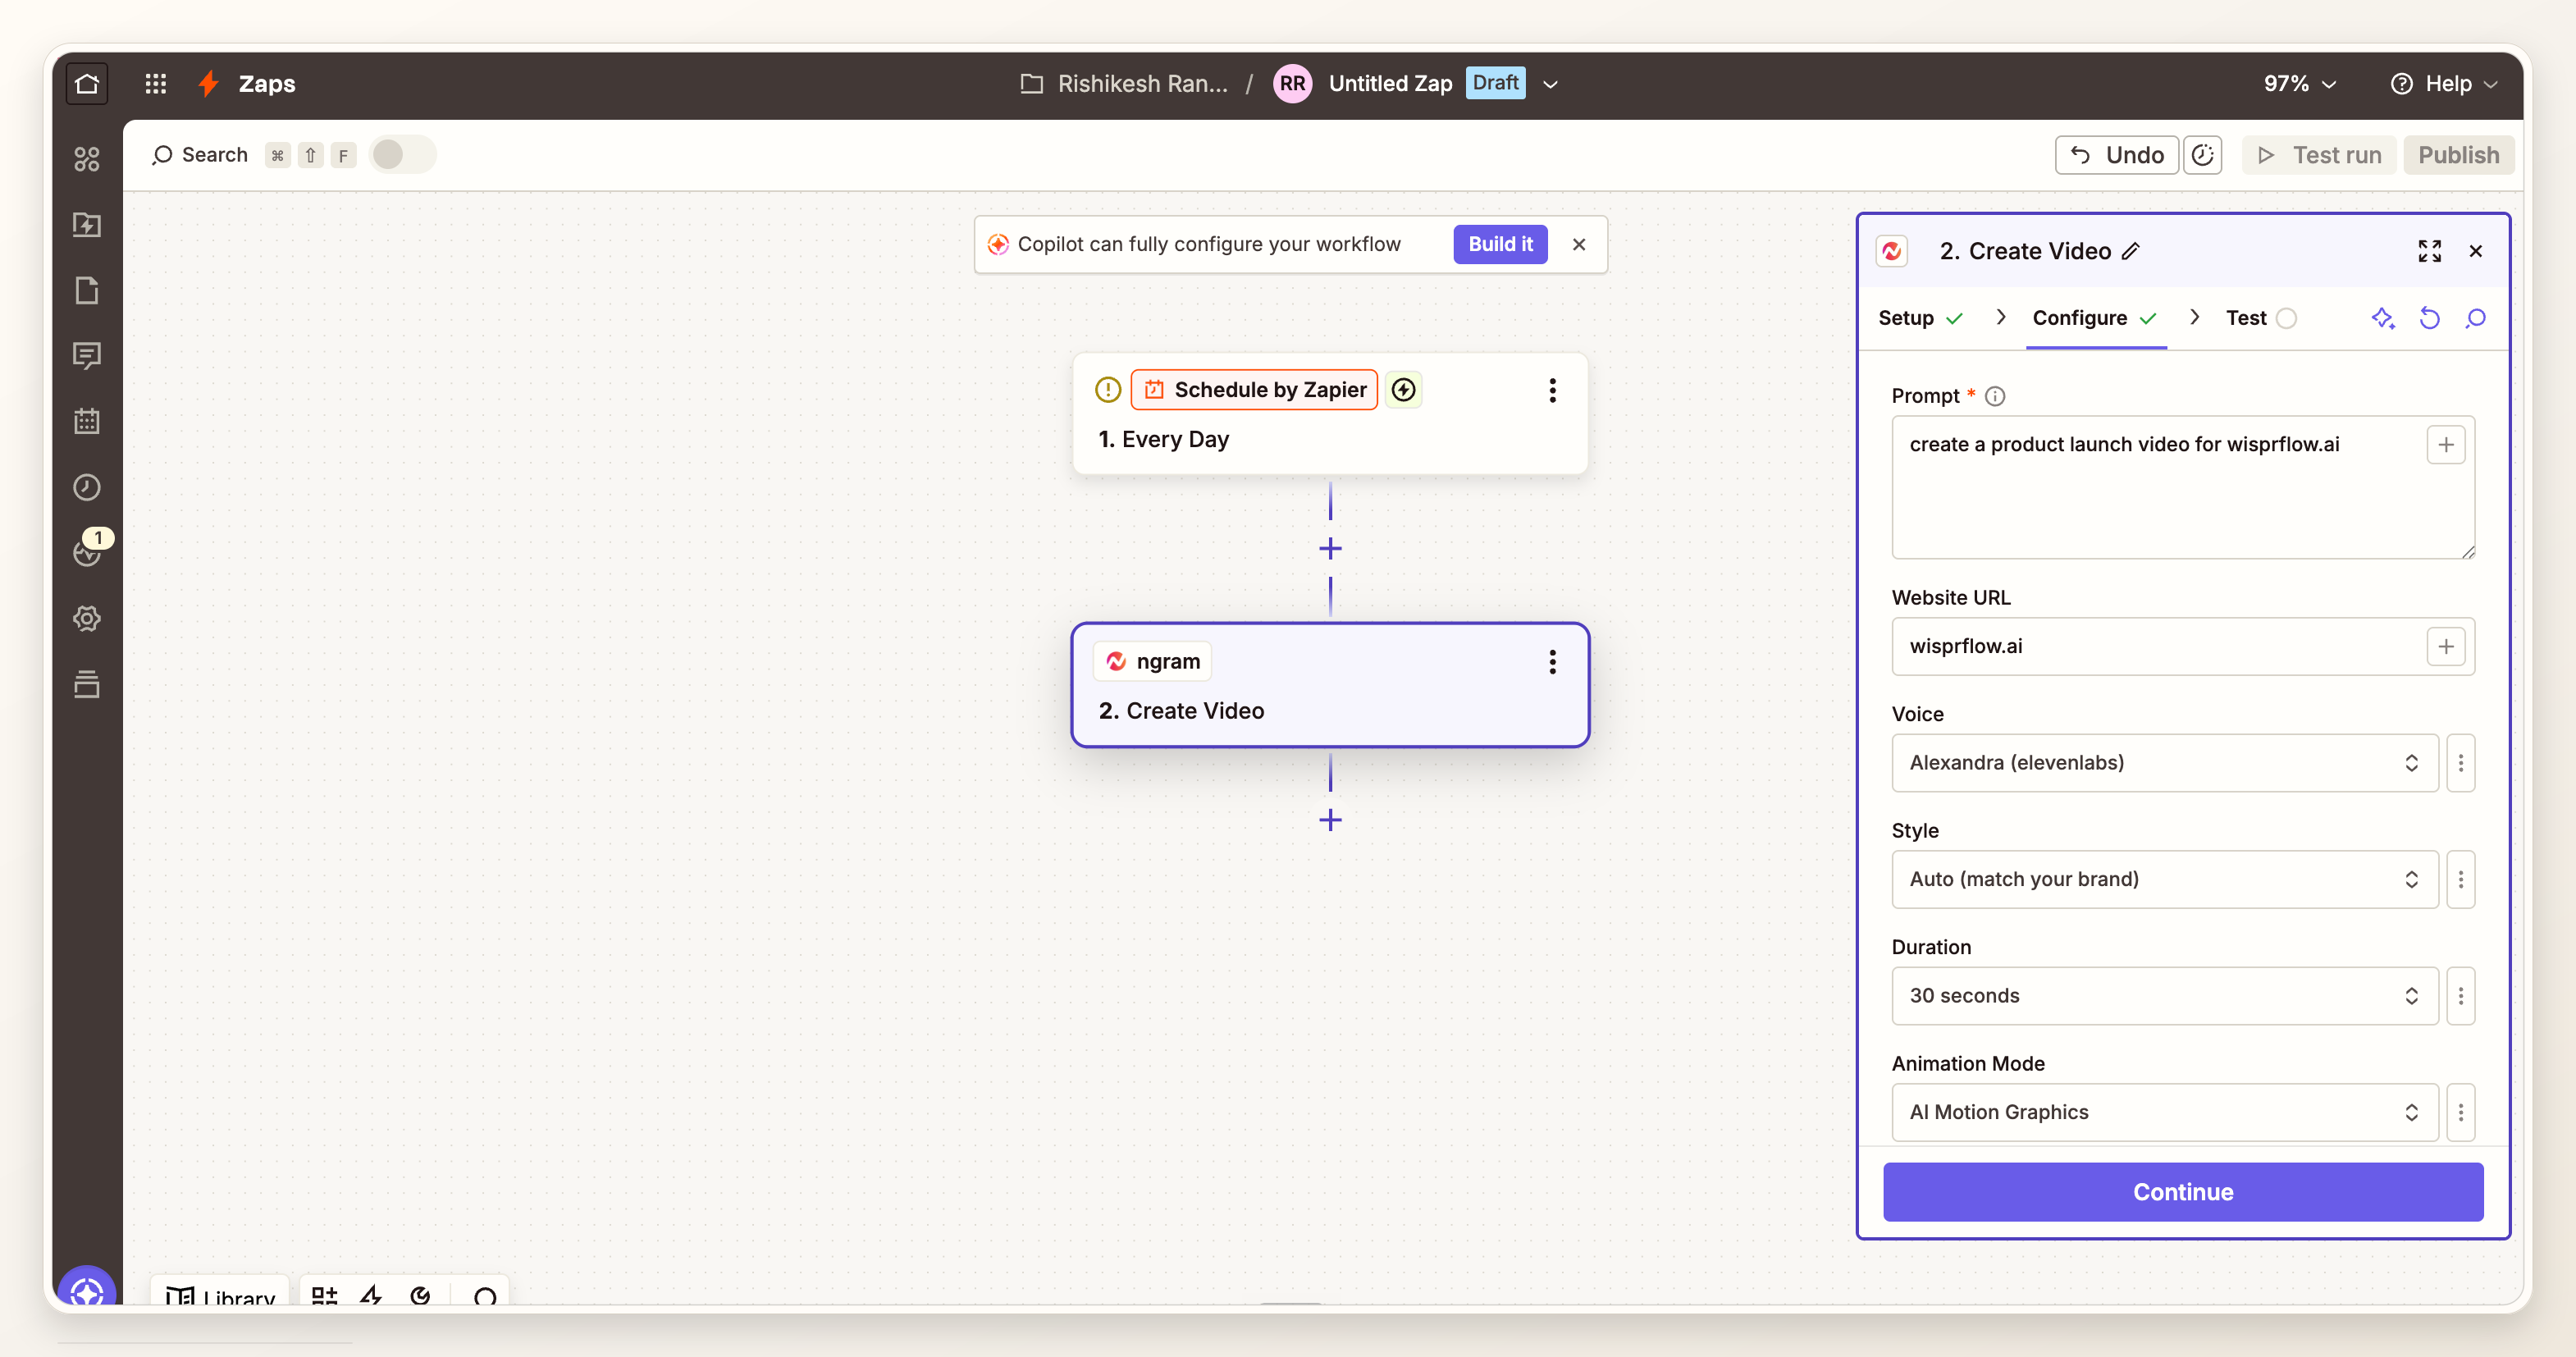This screenshot has width=2576, height=1357.
Task: Click the Search button in toolbar
Action: (x=200, y=155)
